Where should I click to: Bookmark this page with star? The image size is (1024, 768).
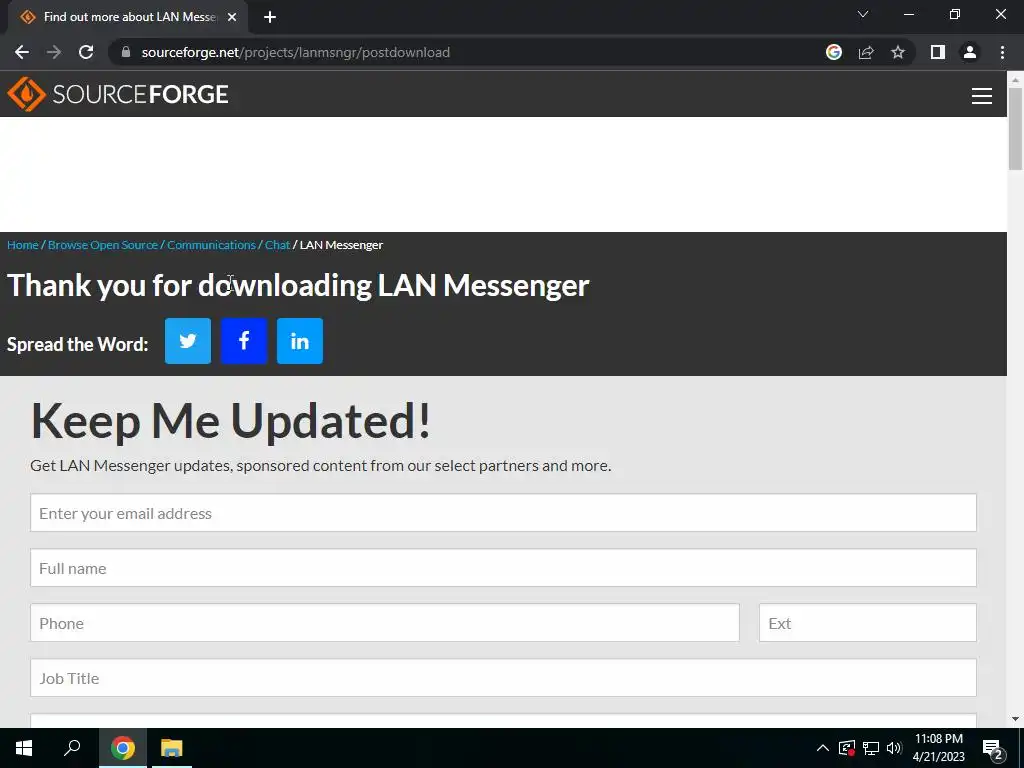[x=898, y=52]
